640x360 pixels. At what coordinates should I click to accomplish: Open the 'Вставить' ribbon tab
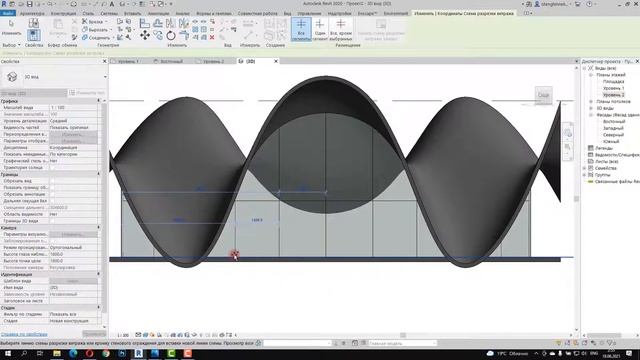(133, 13)
